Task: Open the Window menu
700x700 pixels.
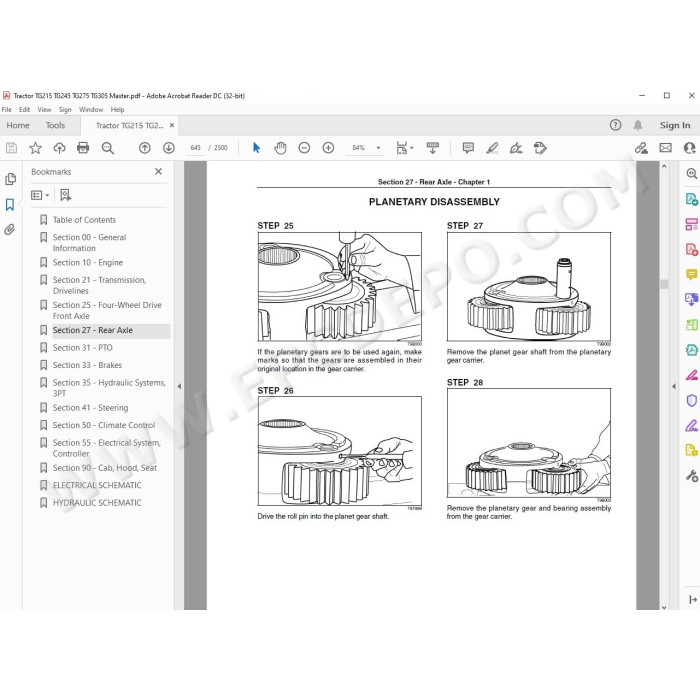Action: [x=91, y=109]
